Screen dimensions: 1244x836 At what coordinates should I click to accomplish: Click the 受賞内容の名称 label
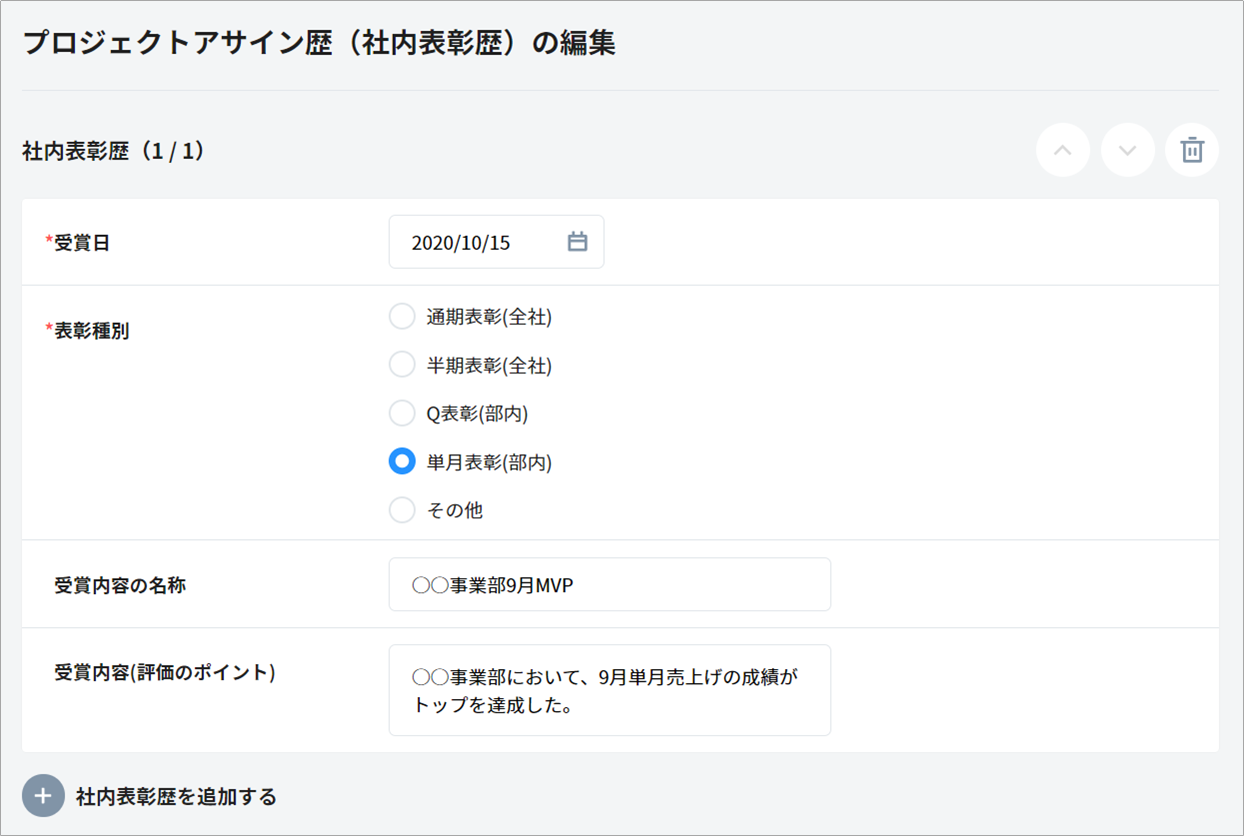[x=120, y=586]
